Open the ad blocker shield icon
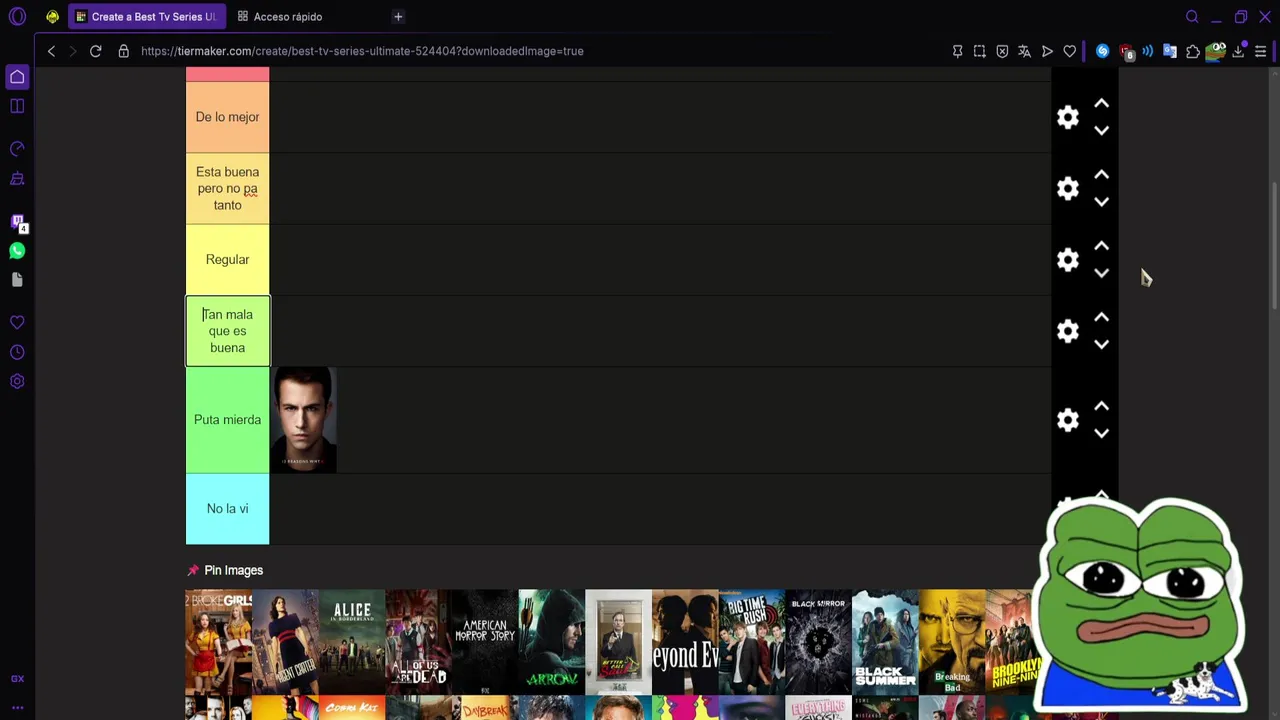Image resolution: width=1280 pixels, height=720 pixels. click(x=1002, y=51)
